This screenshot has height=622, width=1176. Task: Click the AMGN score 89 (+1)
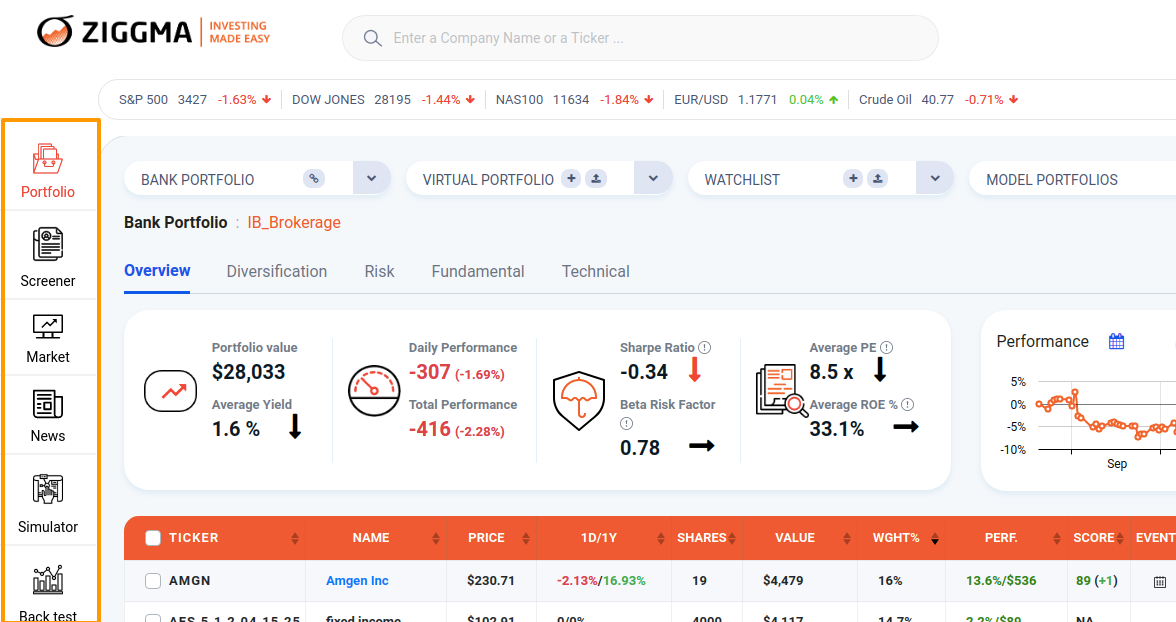coord(1096,581)
